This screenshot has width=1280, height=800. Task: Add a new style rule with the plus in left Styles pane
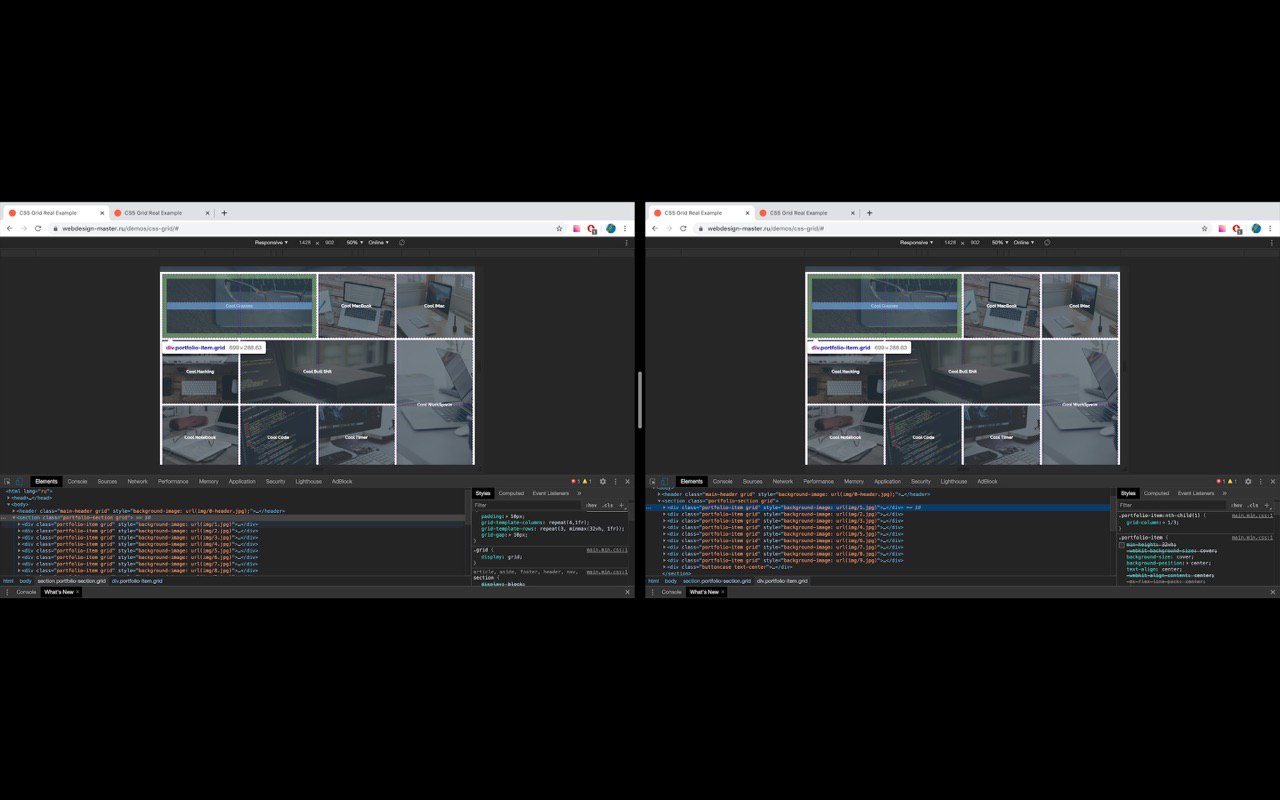pos(622,505)
